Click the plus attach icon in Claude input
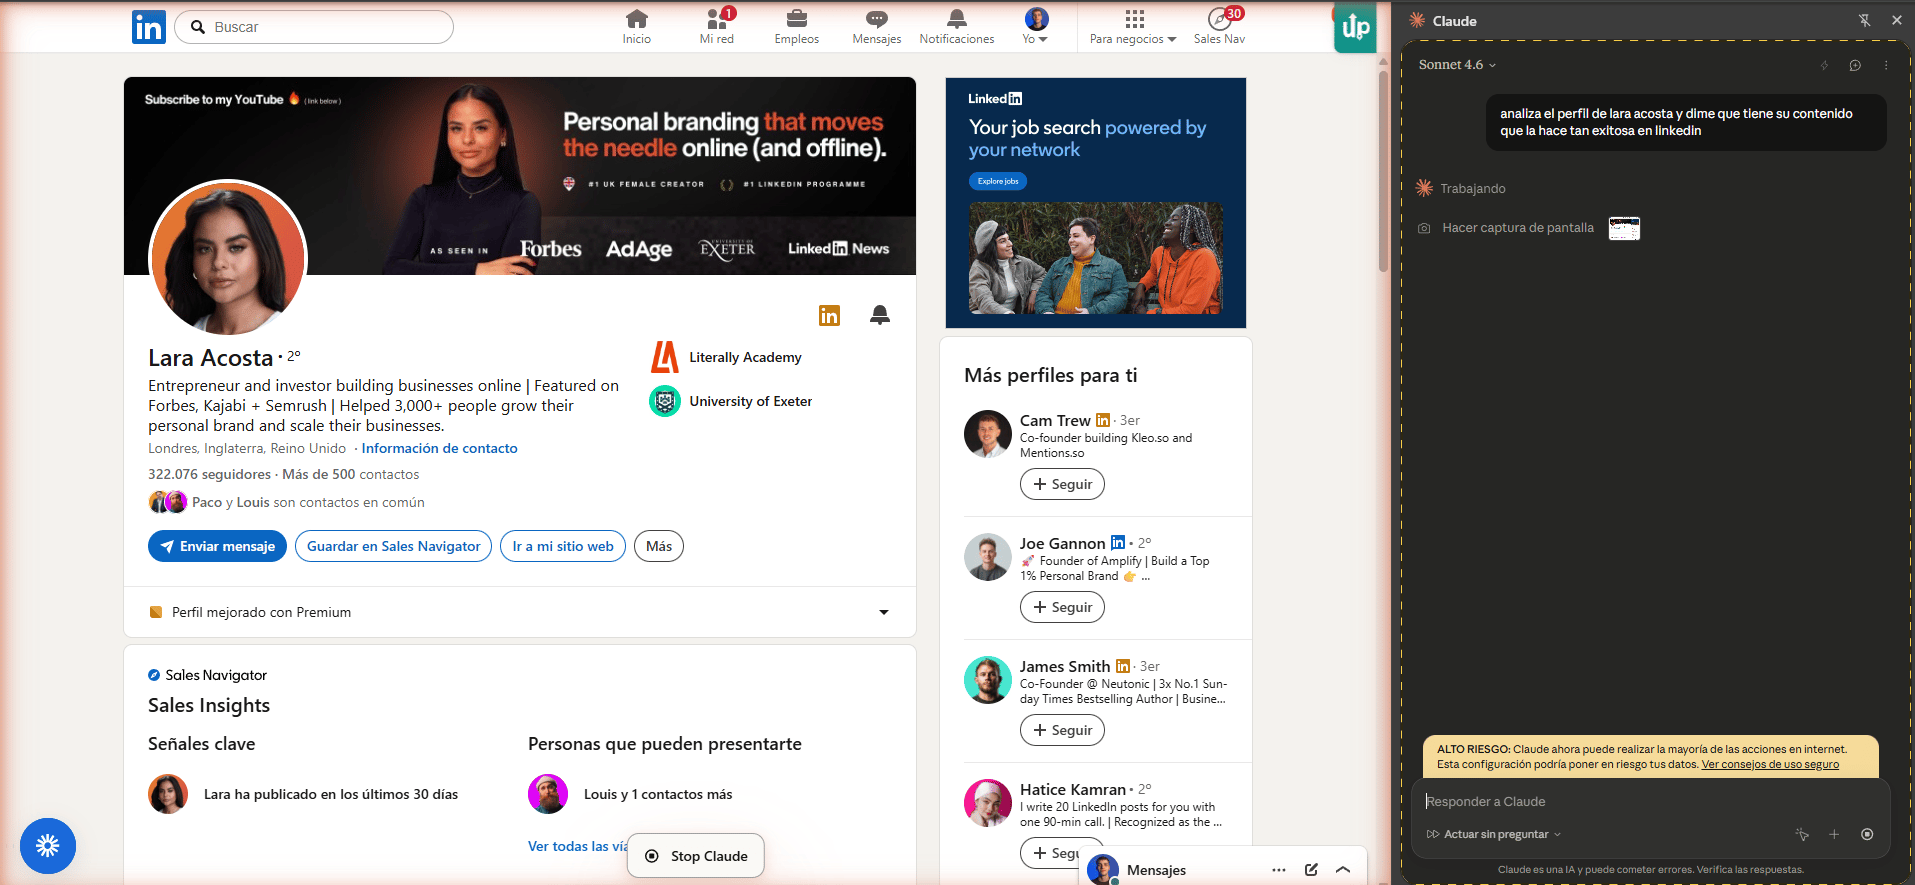 (1834, 834)
